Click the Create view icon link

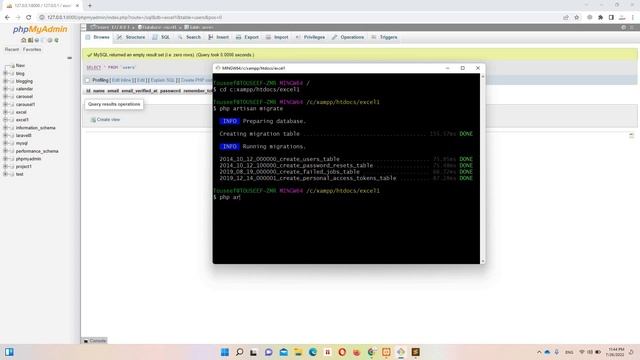pyautogui.click(x=105, y=120)
